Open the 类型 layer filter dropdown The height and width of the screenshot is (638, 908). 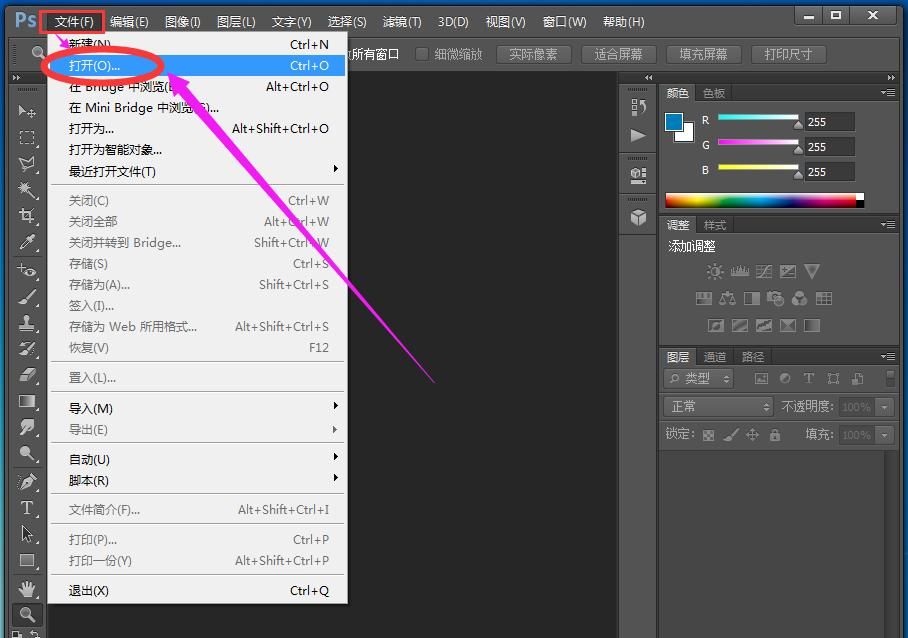click(698, 379)
